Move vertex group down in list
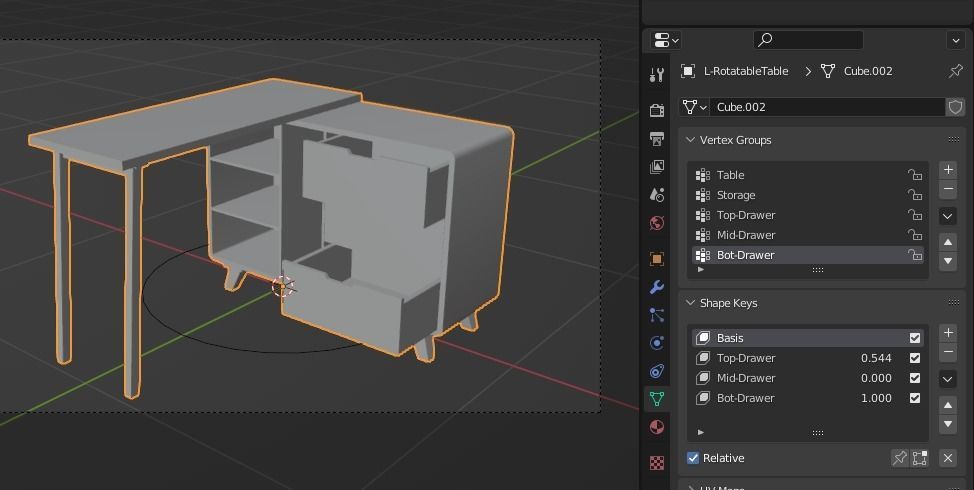Image resolution: width=974 pixels, height=490 pixels. coord(948,261)
